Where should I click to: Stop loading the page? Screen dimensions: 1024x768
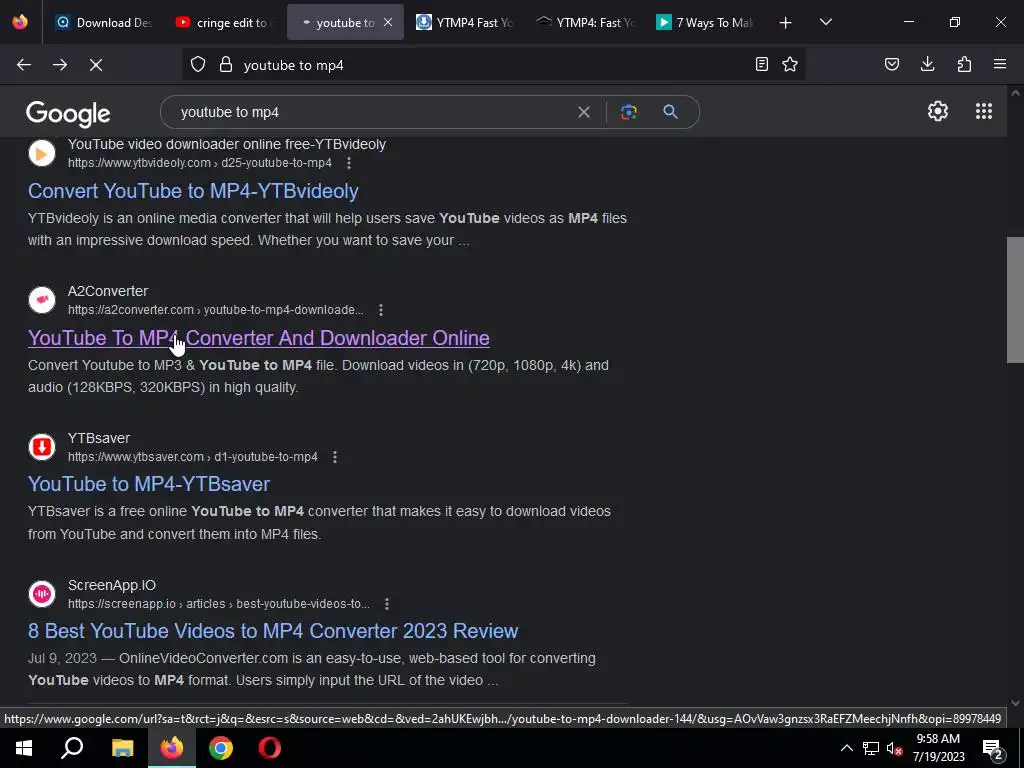[96, 65]
